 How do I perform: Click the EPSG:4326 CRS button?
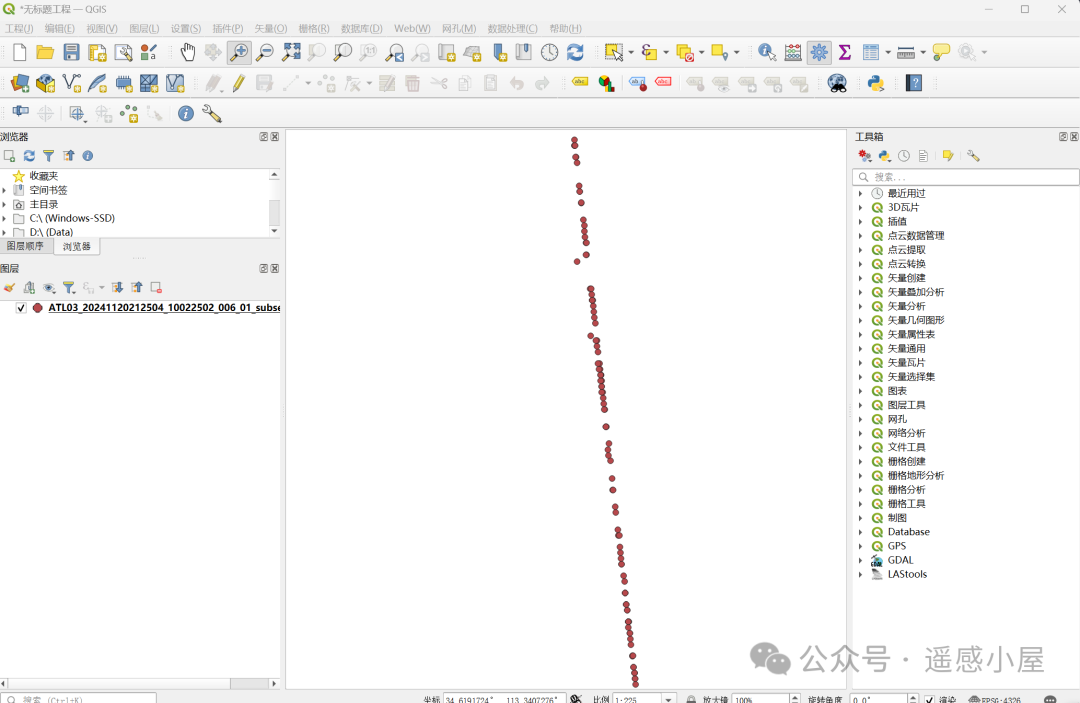pos(995,699)
